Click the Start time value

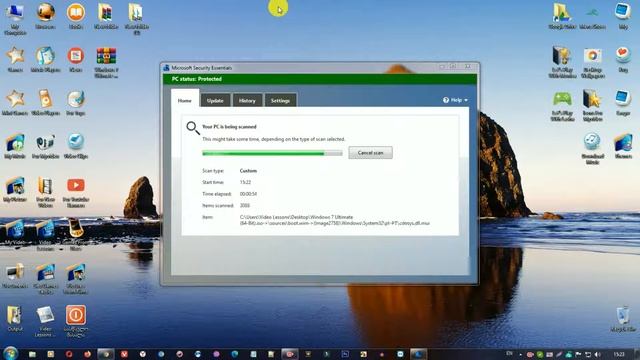click(245, 182)
